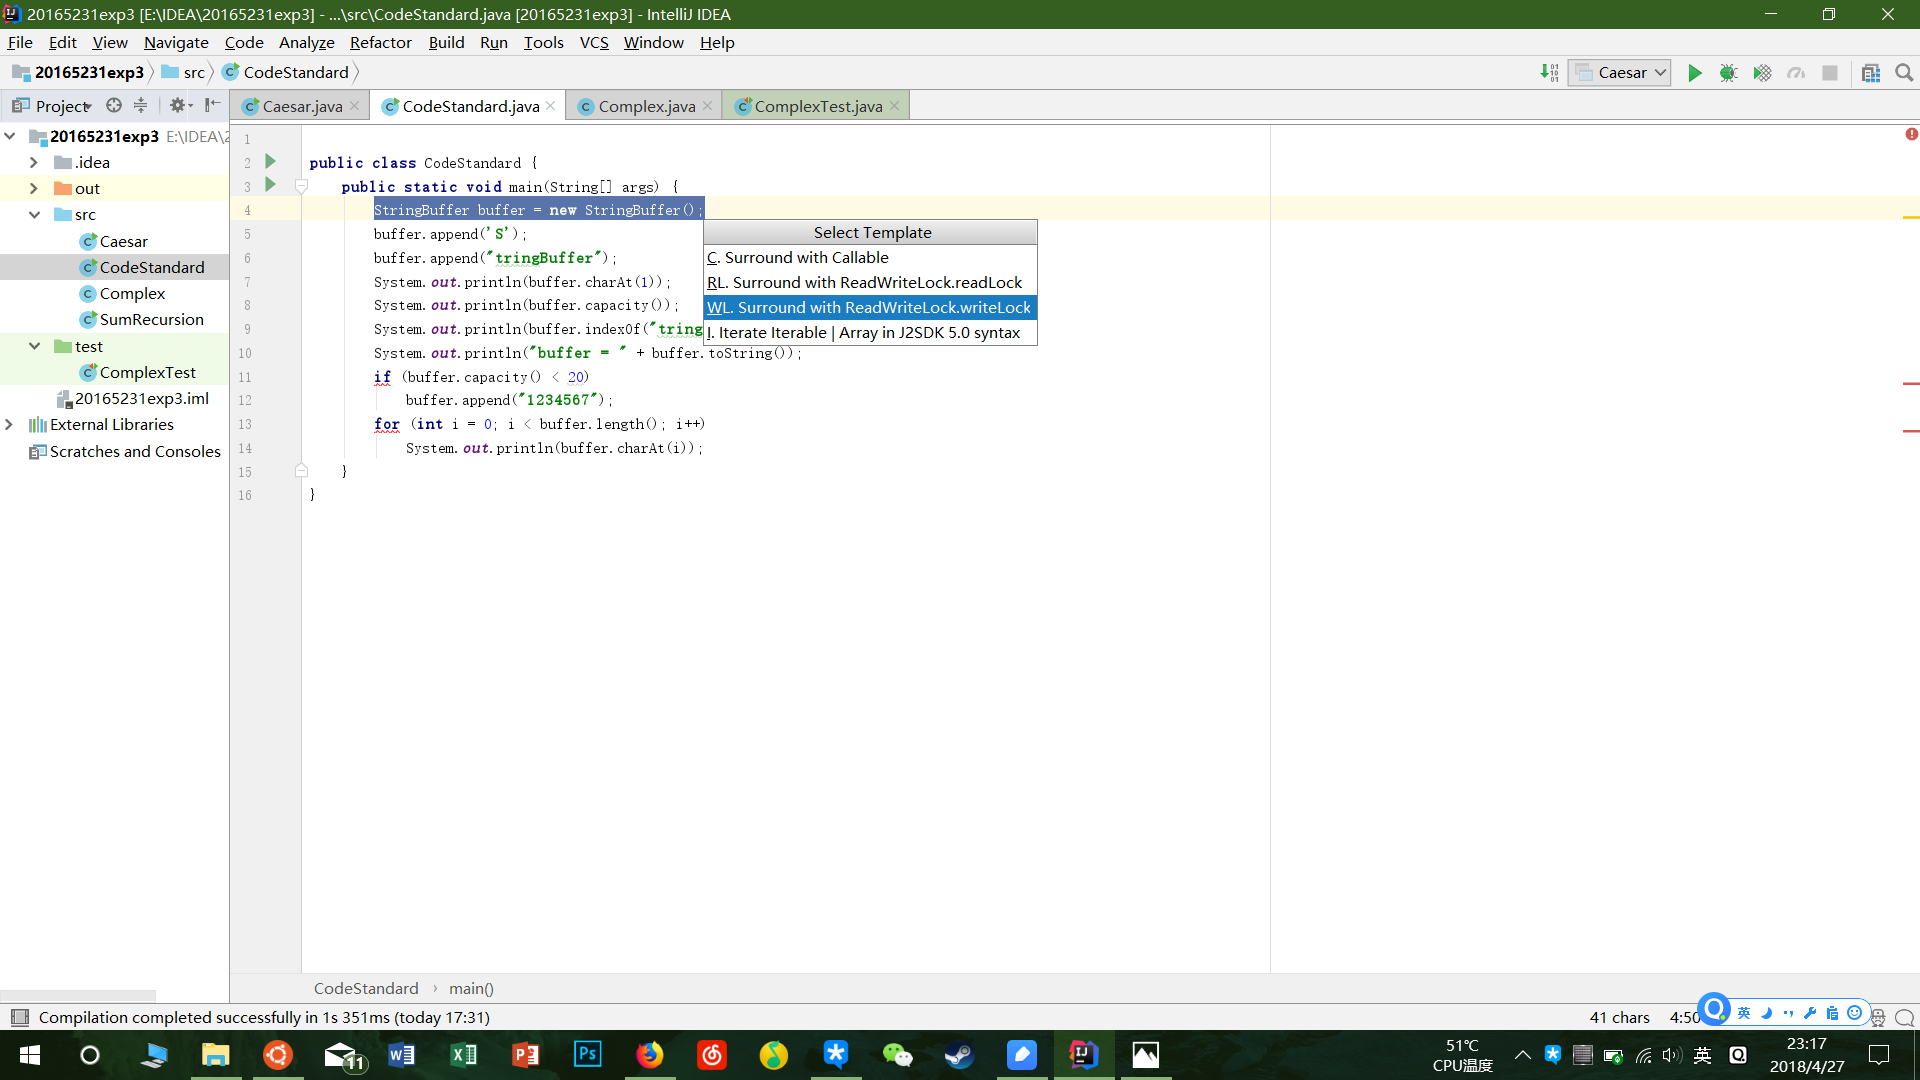Image resolution: width=1920 pixels, height=1080 pixels.
Task: Click the disabled Profile icon
Action: 1796,73
